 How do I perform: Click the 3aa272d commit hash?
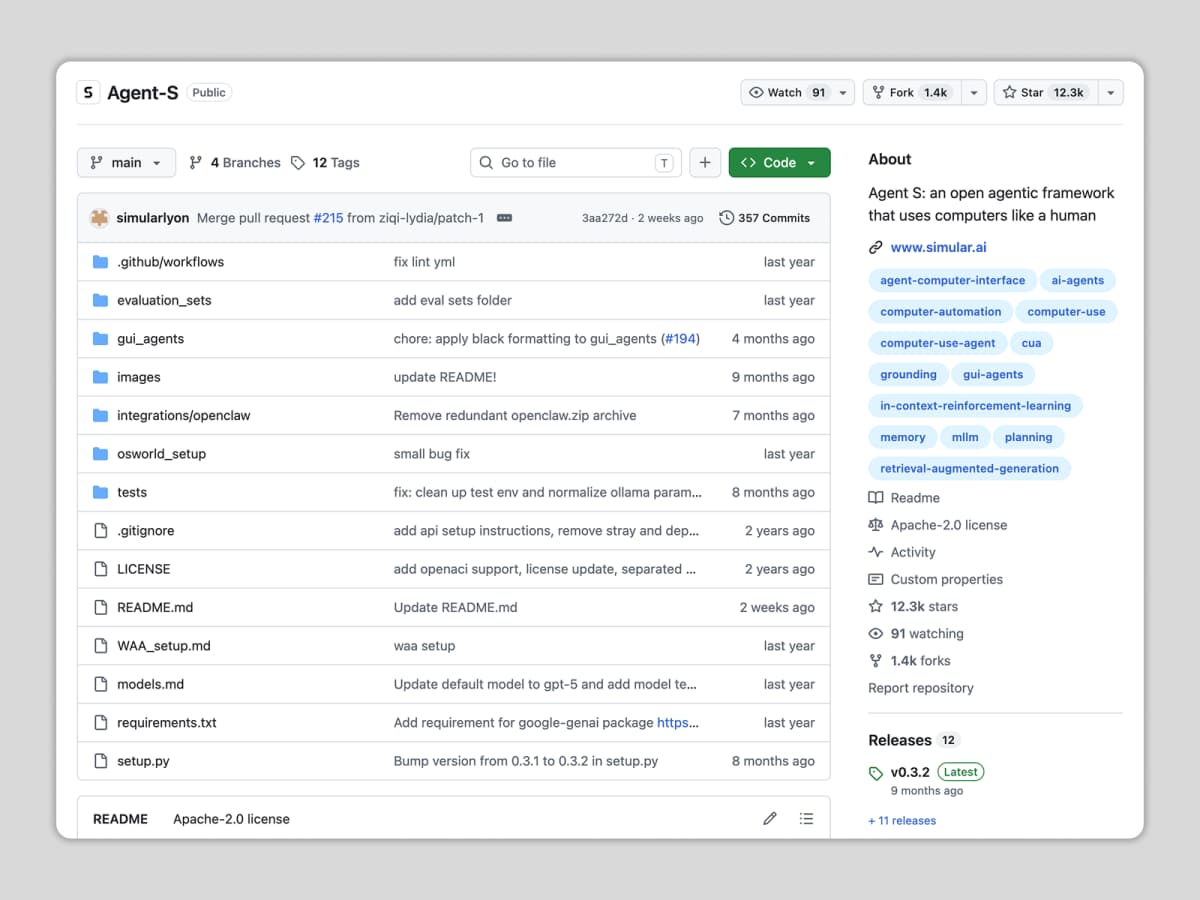pyautogui.click(x=604, y=218)
